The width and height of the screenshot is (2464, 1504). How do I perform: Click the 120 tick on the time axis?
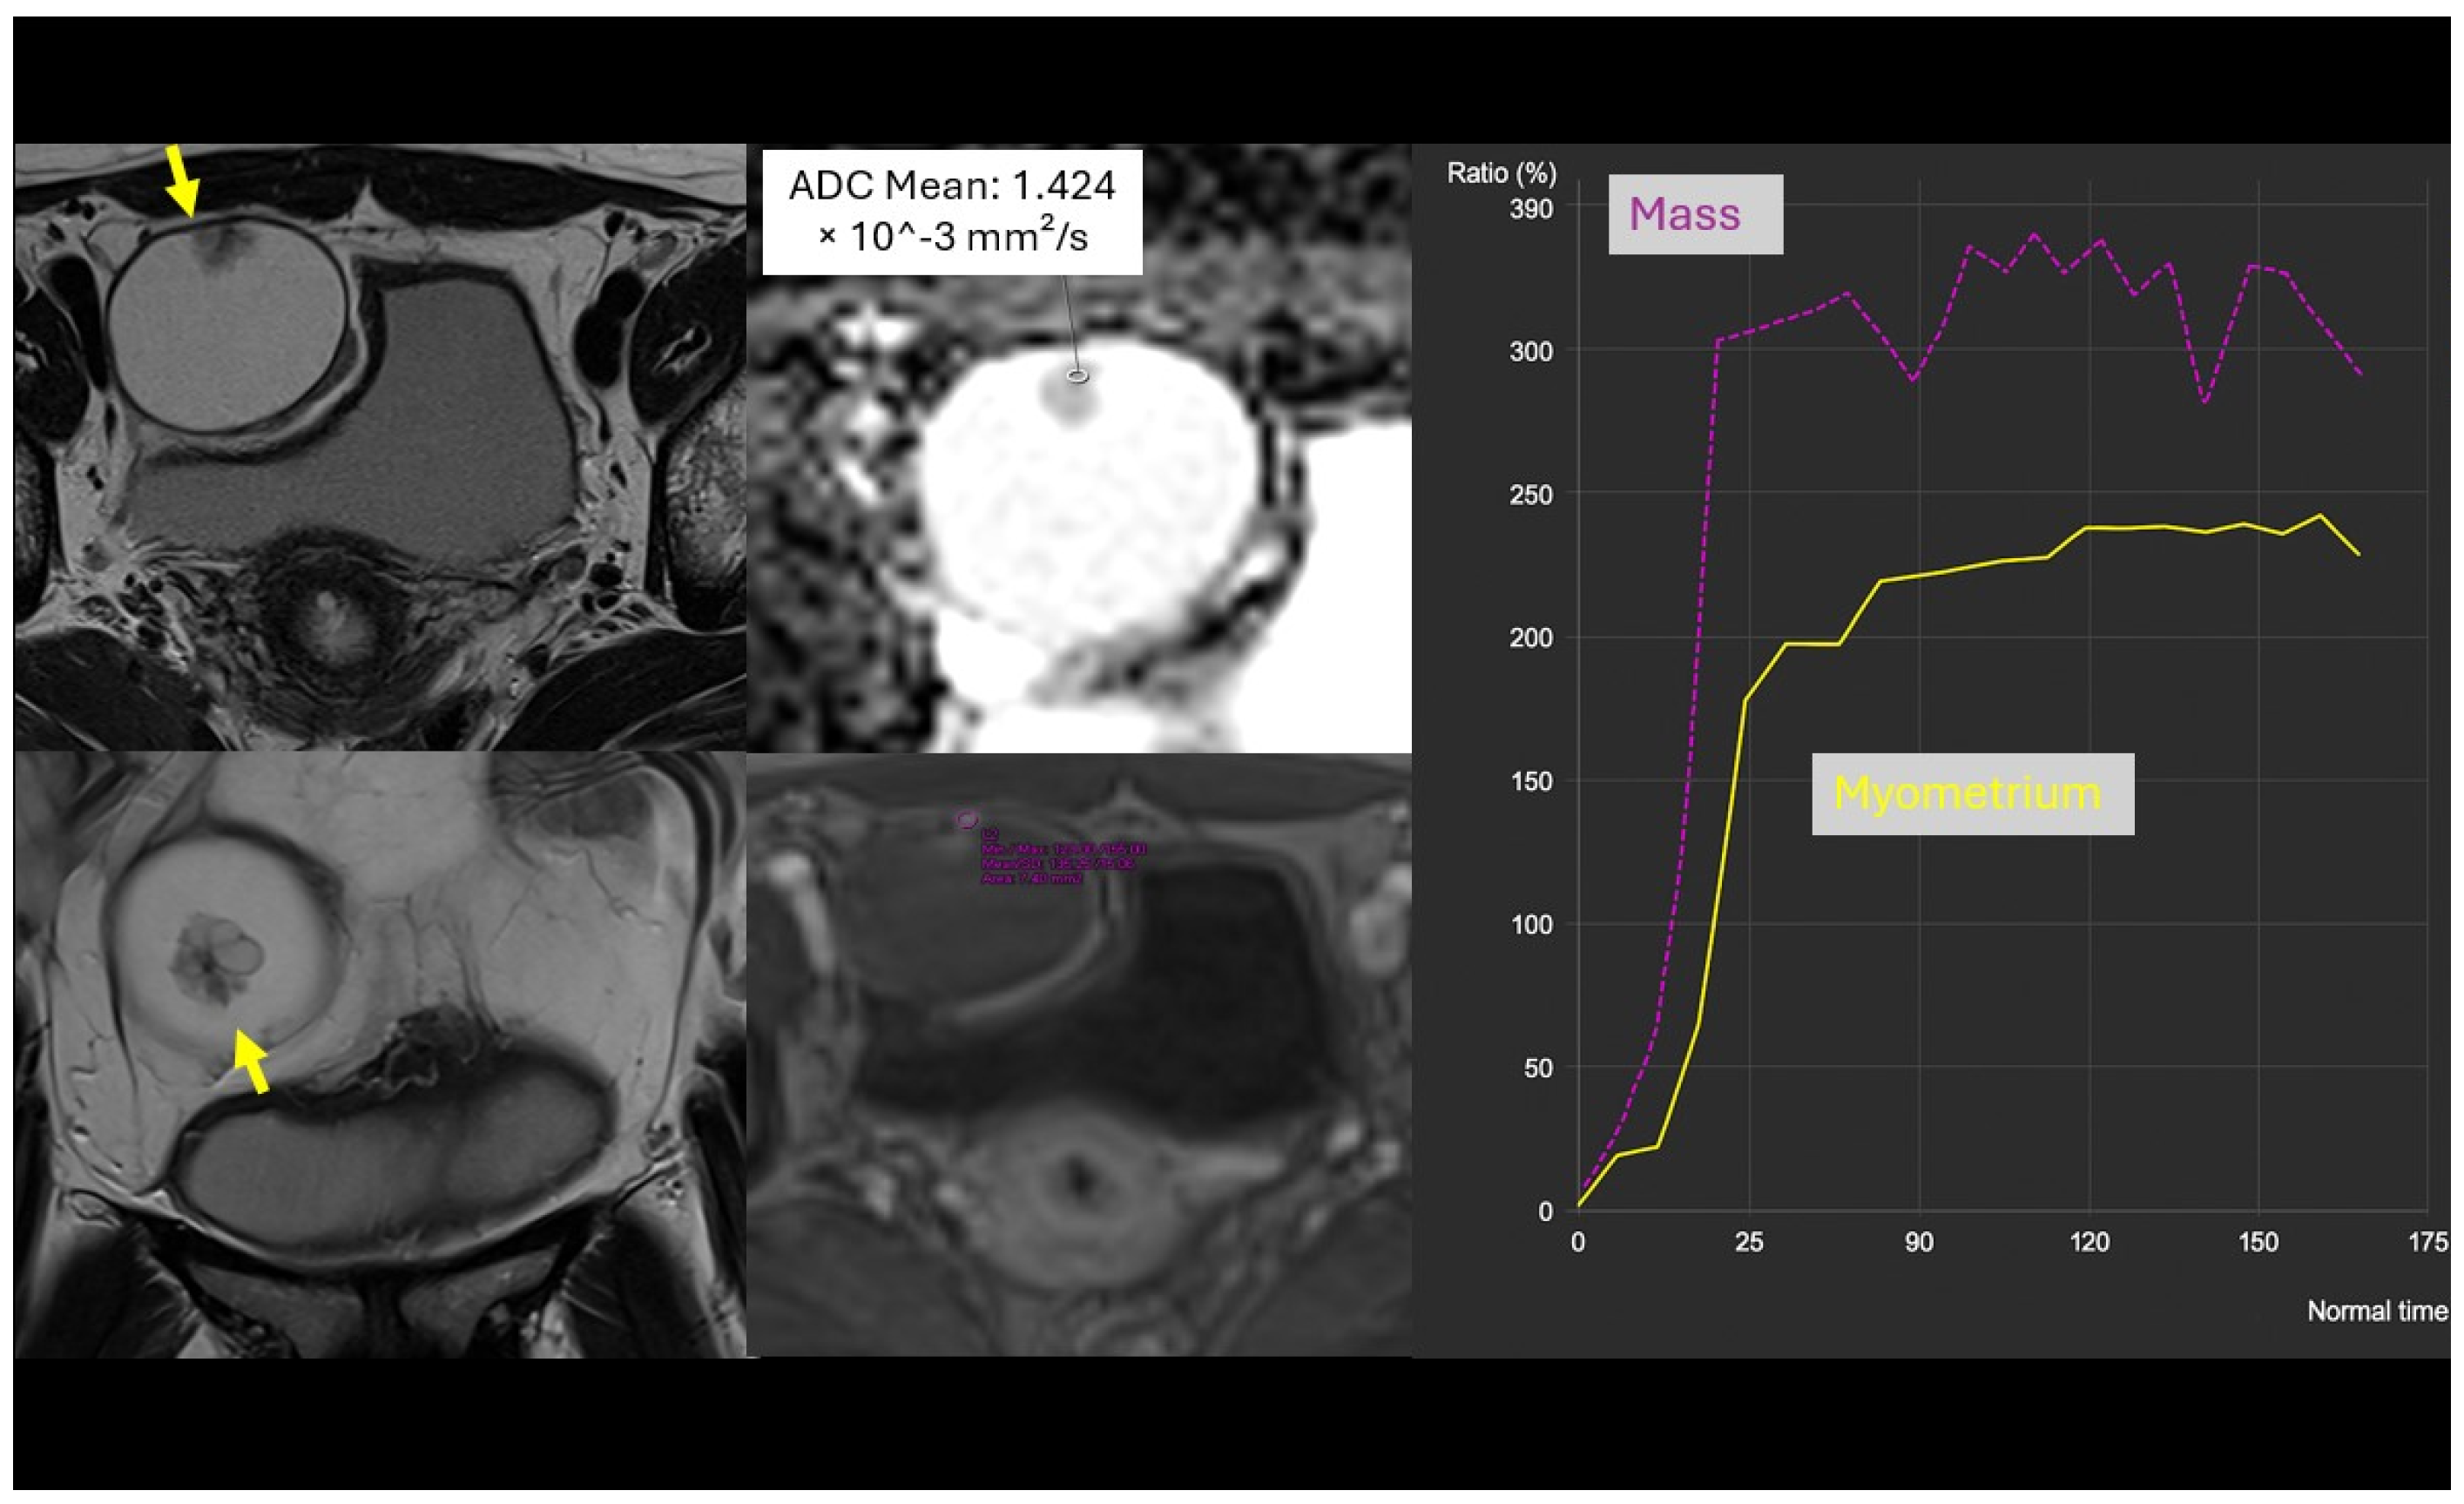(2089, 1242)
